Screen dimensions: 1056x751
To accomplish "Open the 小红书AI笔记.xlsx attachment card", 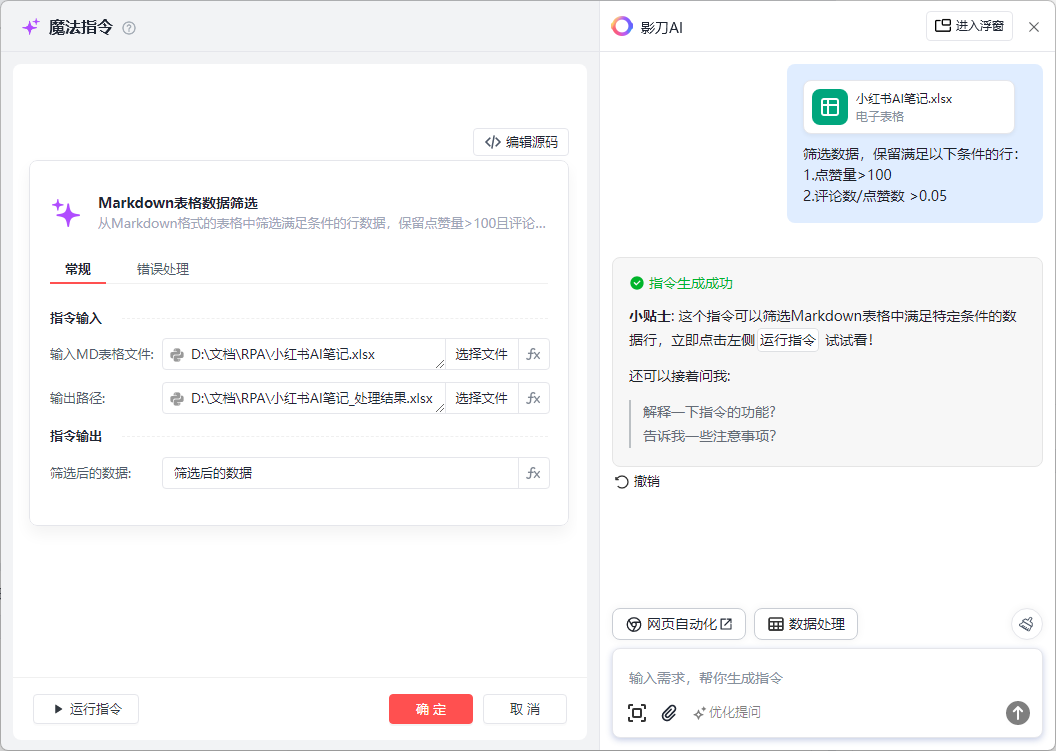I will point(909,107).
